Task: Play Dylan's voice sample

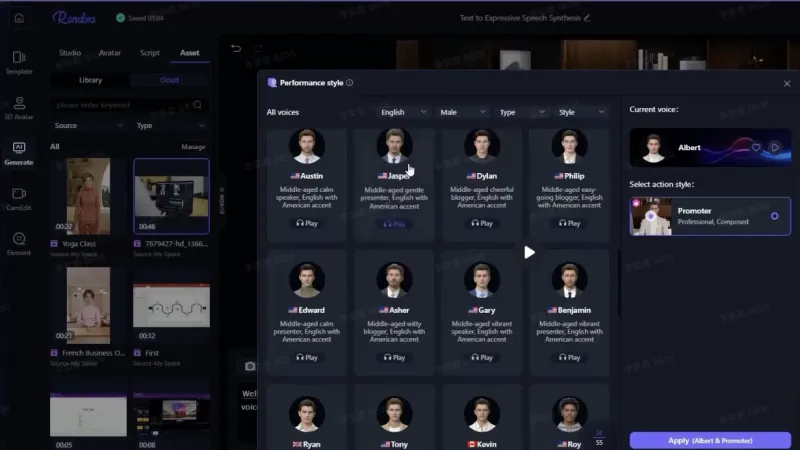Action: pos(482,223)
